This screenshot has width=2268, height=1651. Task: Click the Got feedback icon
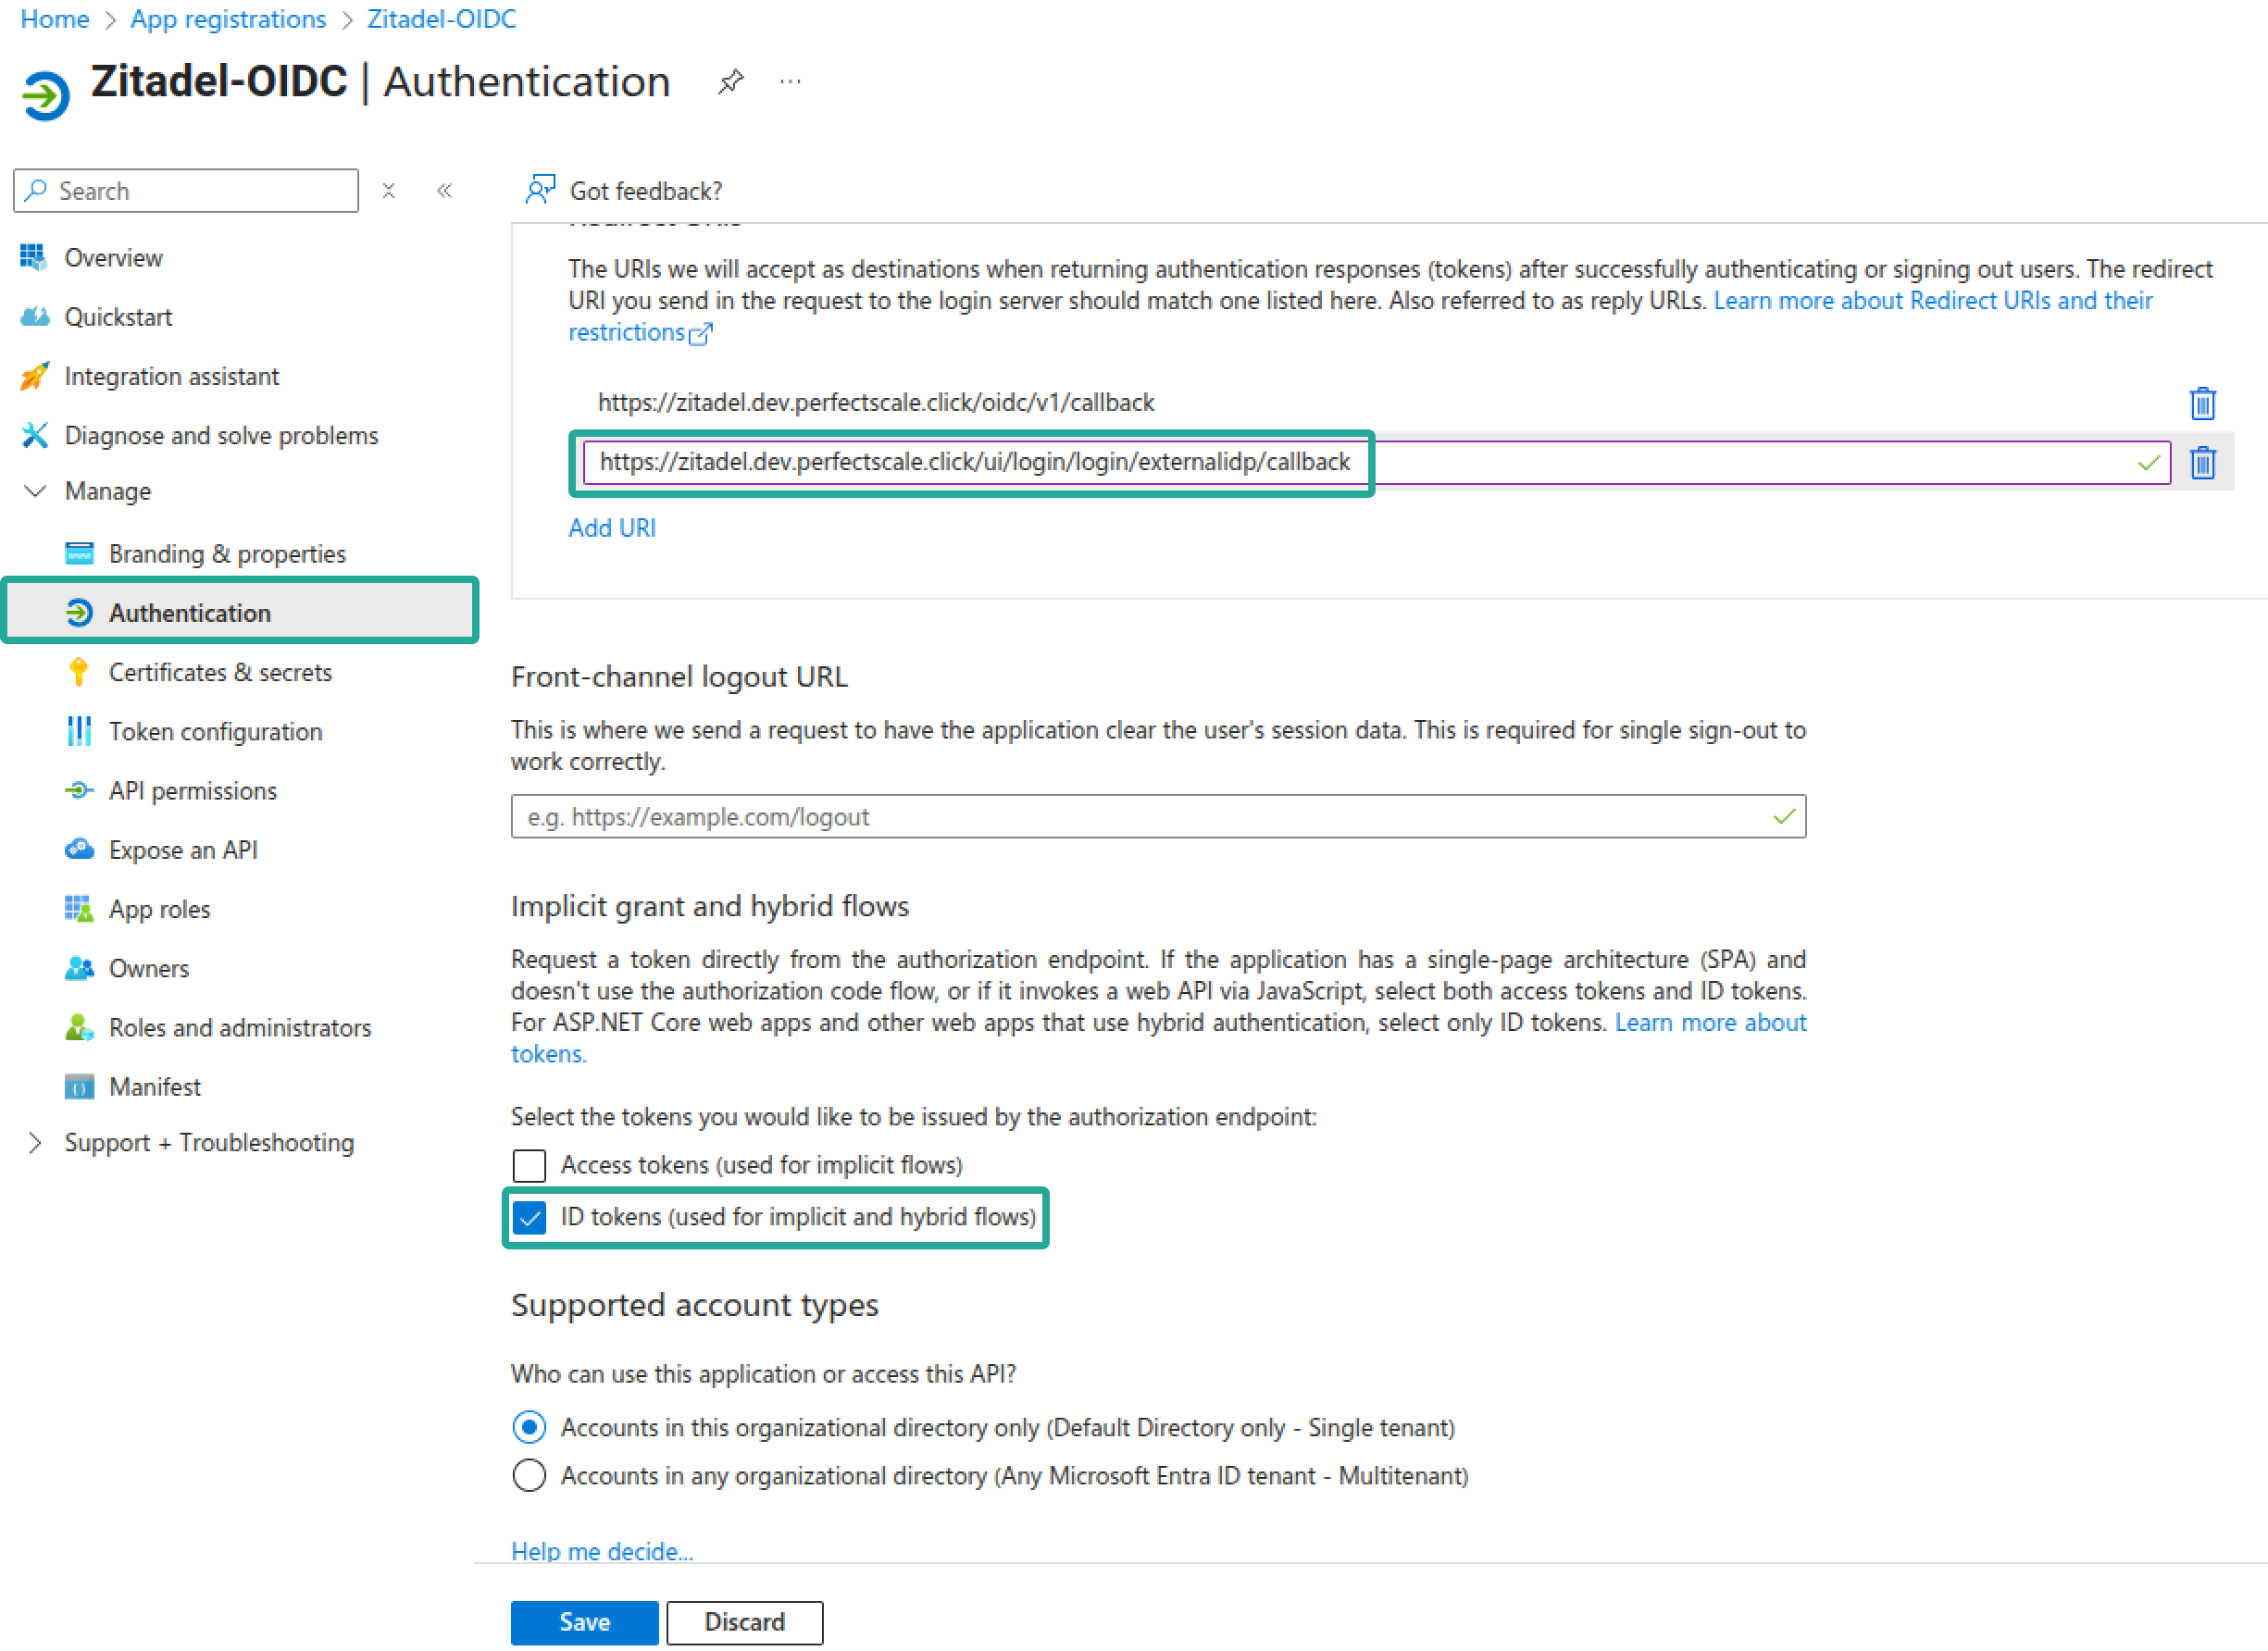click(540, 189)
